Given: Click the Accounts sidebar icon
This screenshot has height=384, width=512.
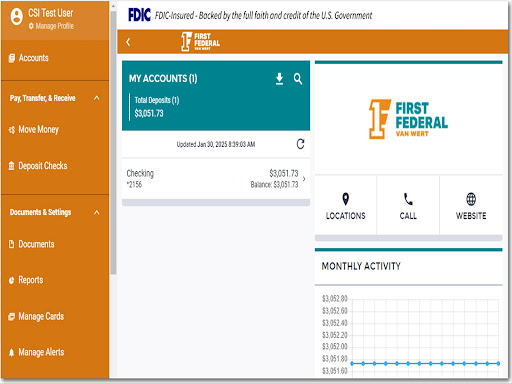Looking at the screenshot, I should [x=12, y=58].
